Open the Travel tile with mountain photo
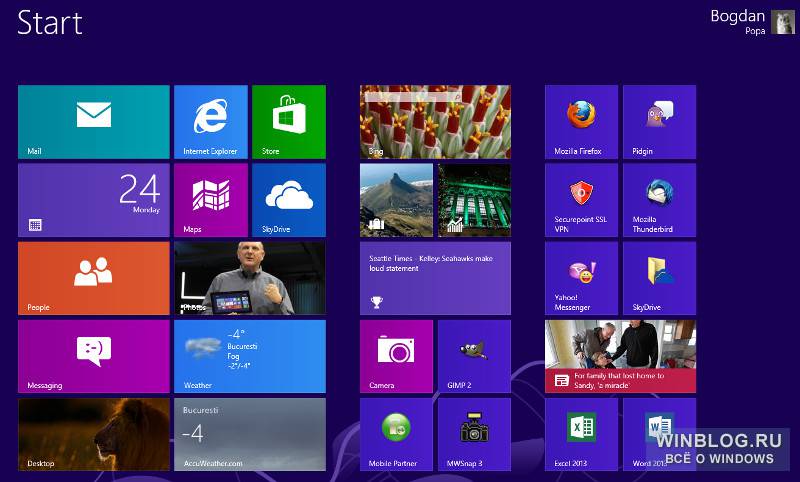Screen dimensions: 800x482 (x=396, y=200)
